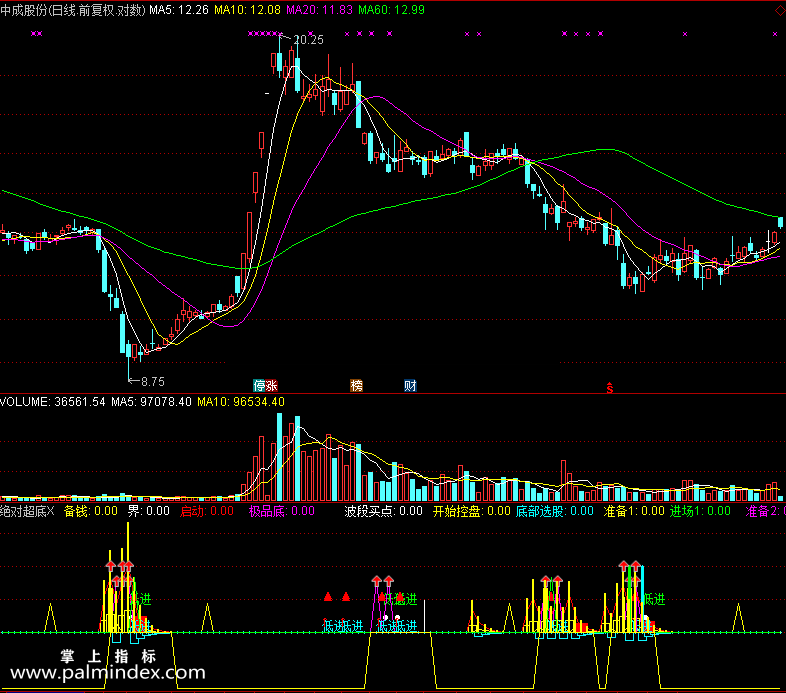Click the 停涨 event icon below the chart

(x=266, y=386)
